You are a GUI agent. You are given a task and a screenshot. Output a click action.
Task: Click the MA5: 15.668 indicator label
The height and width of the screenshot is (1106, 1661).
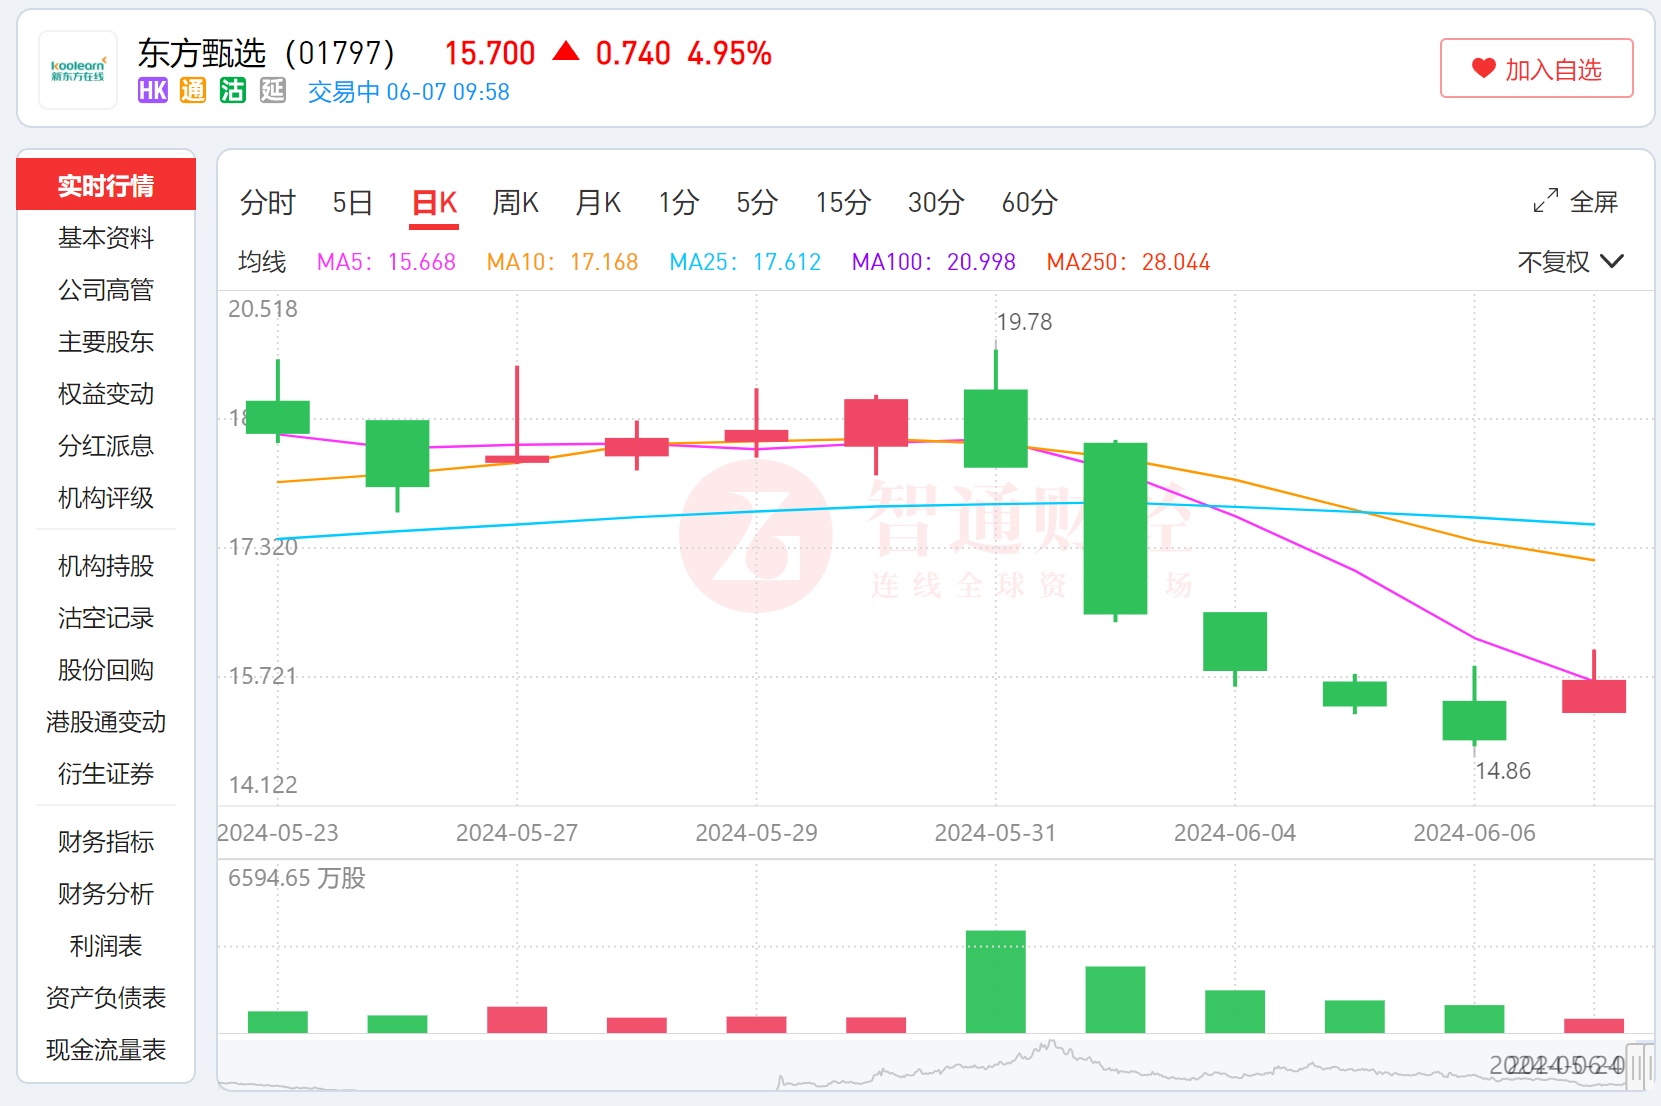tap(386, 262)
